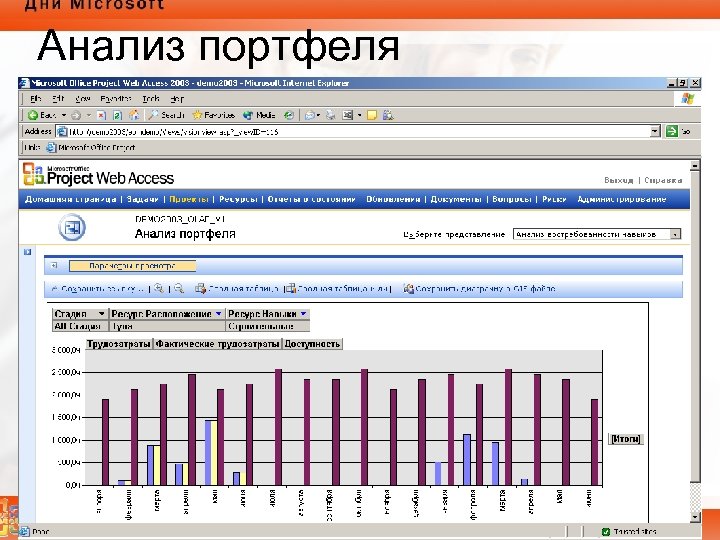Click the Windows flag logo in menu bar

click(687, 98)
